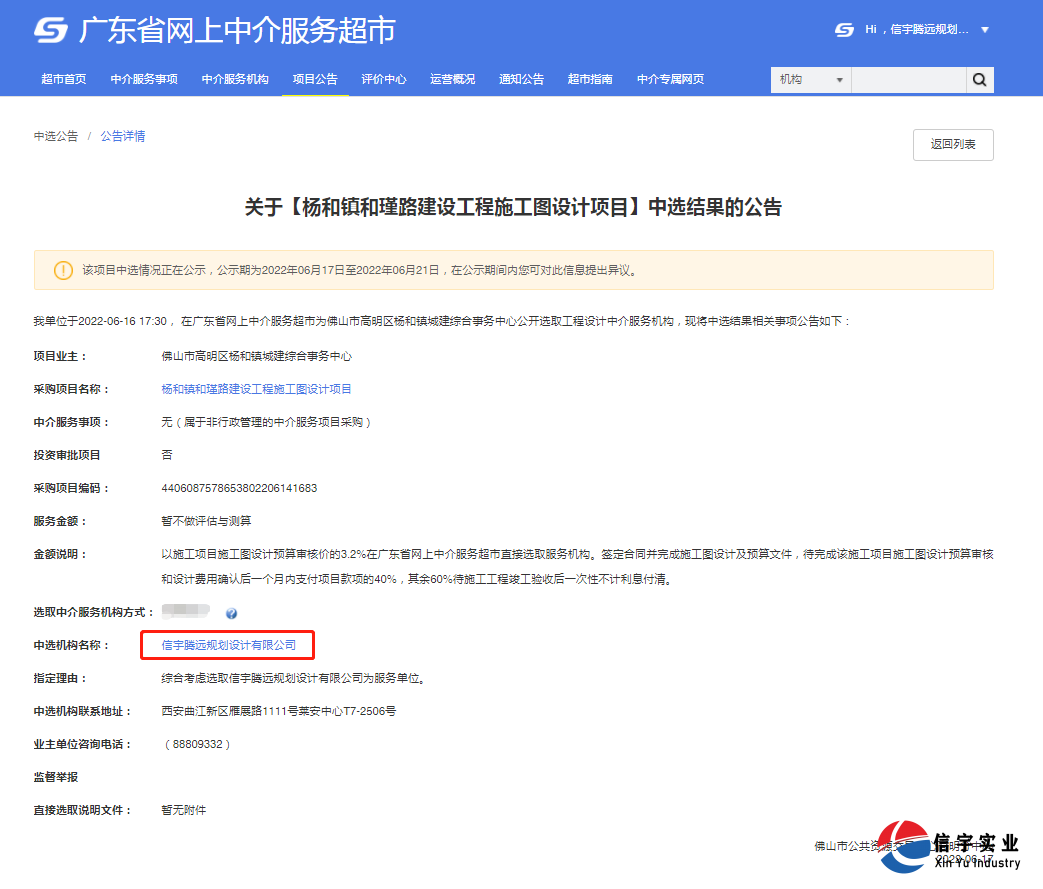This screenshot has height=889, width=1043.
Task: Click the small logo icon next to Hi greeting
Action: (x=843, y=30)
